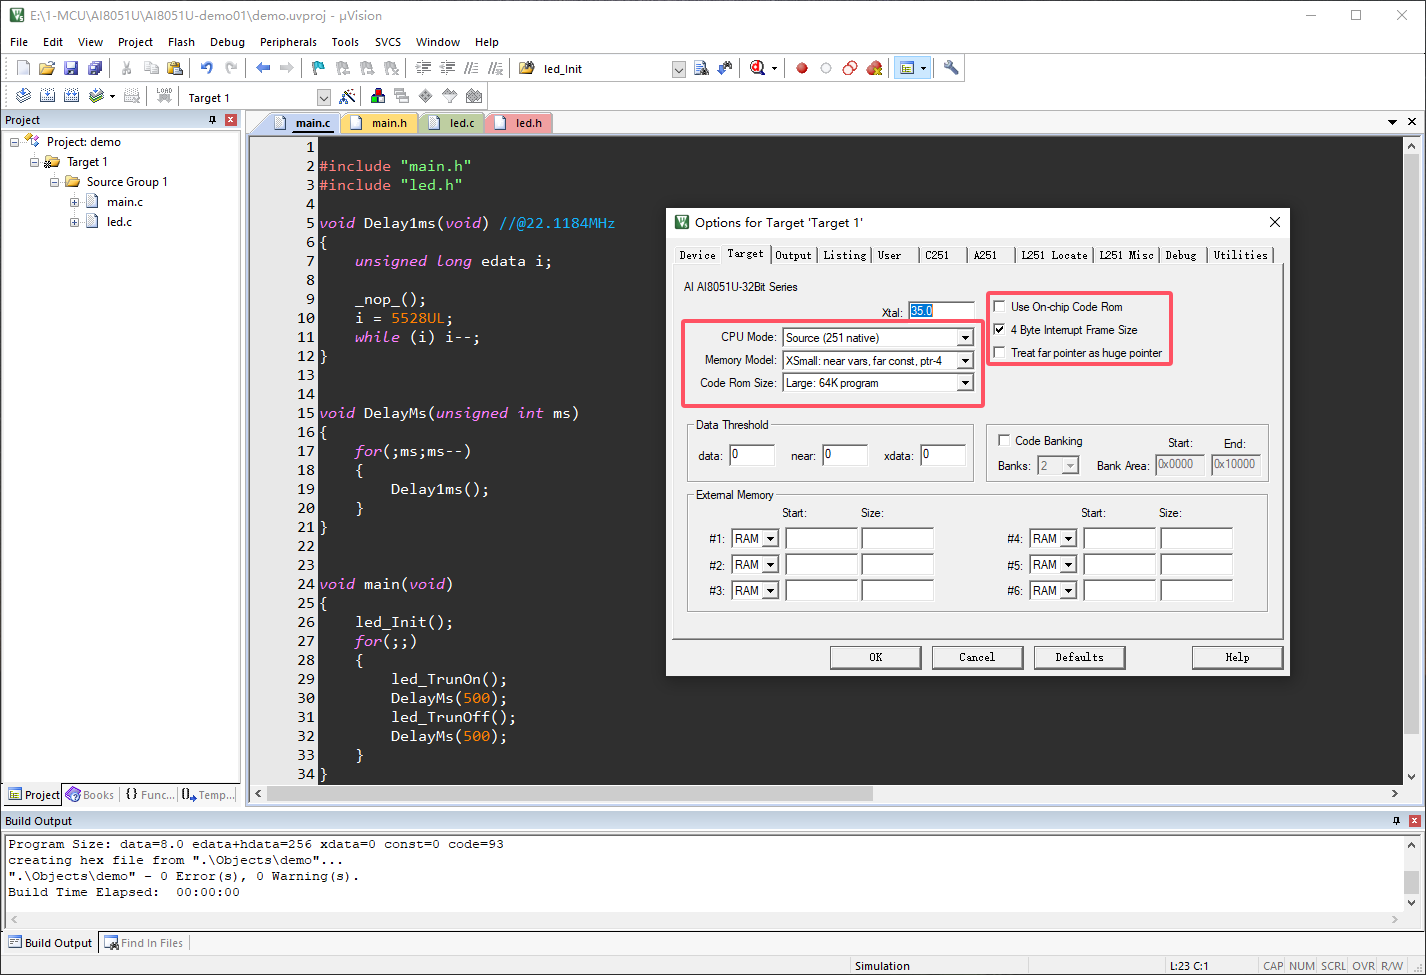Open Configuration with the wrench icon
The width and height of the screenshot is (1426, 975).
[951, 68]
